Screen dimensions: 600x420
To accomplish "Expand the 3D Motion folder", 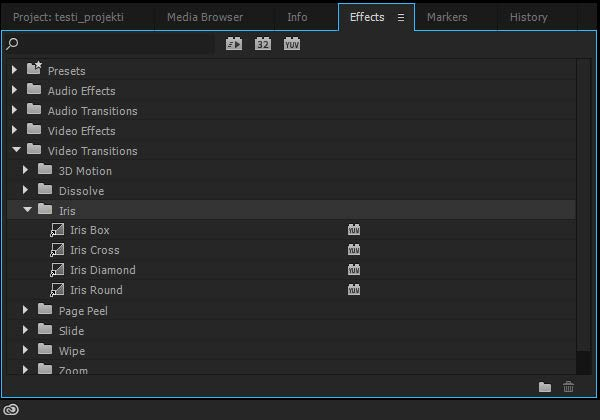I will (x=25, y=169).
